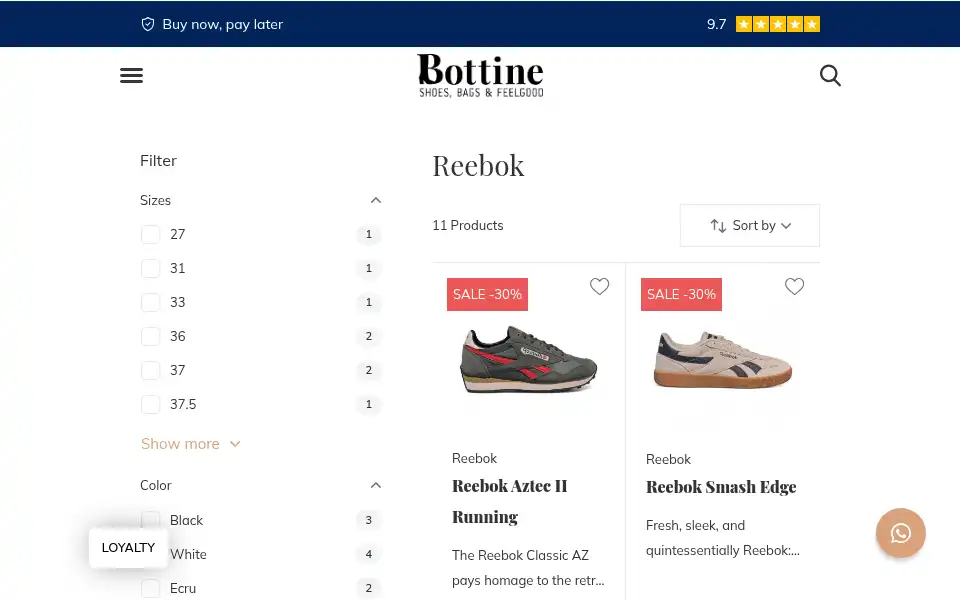Add Reebok Aztec II to wishlist heart
The height and width of the screenshot is (600, 960).
599,286
